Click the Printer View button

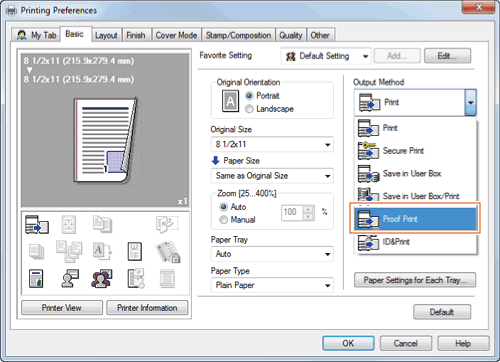click(x=62, y=308)
